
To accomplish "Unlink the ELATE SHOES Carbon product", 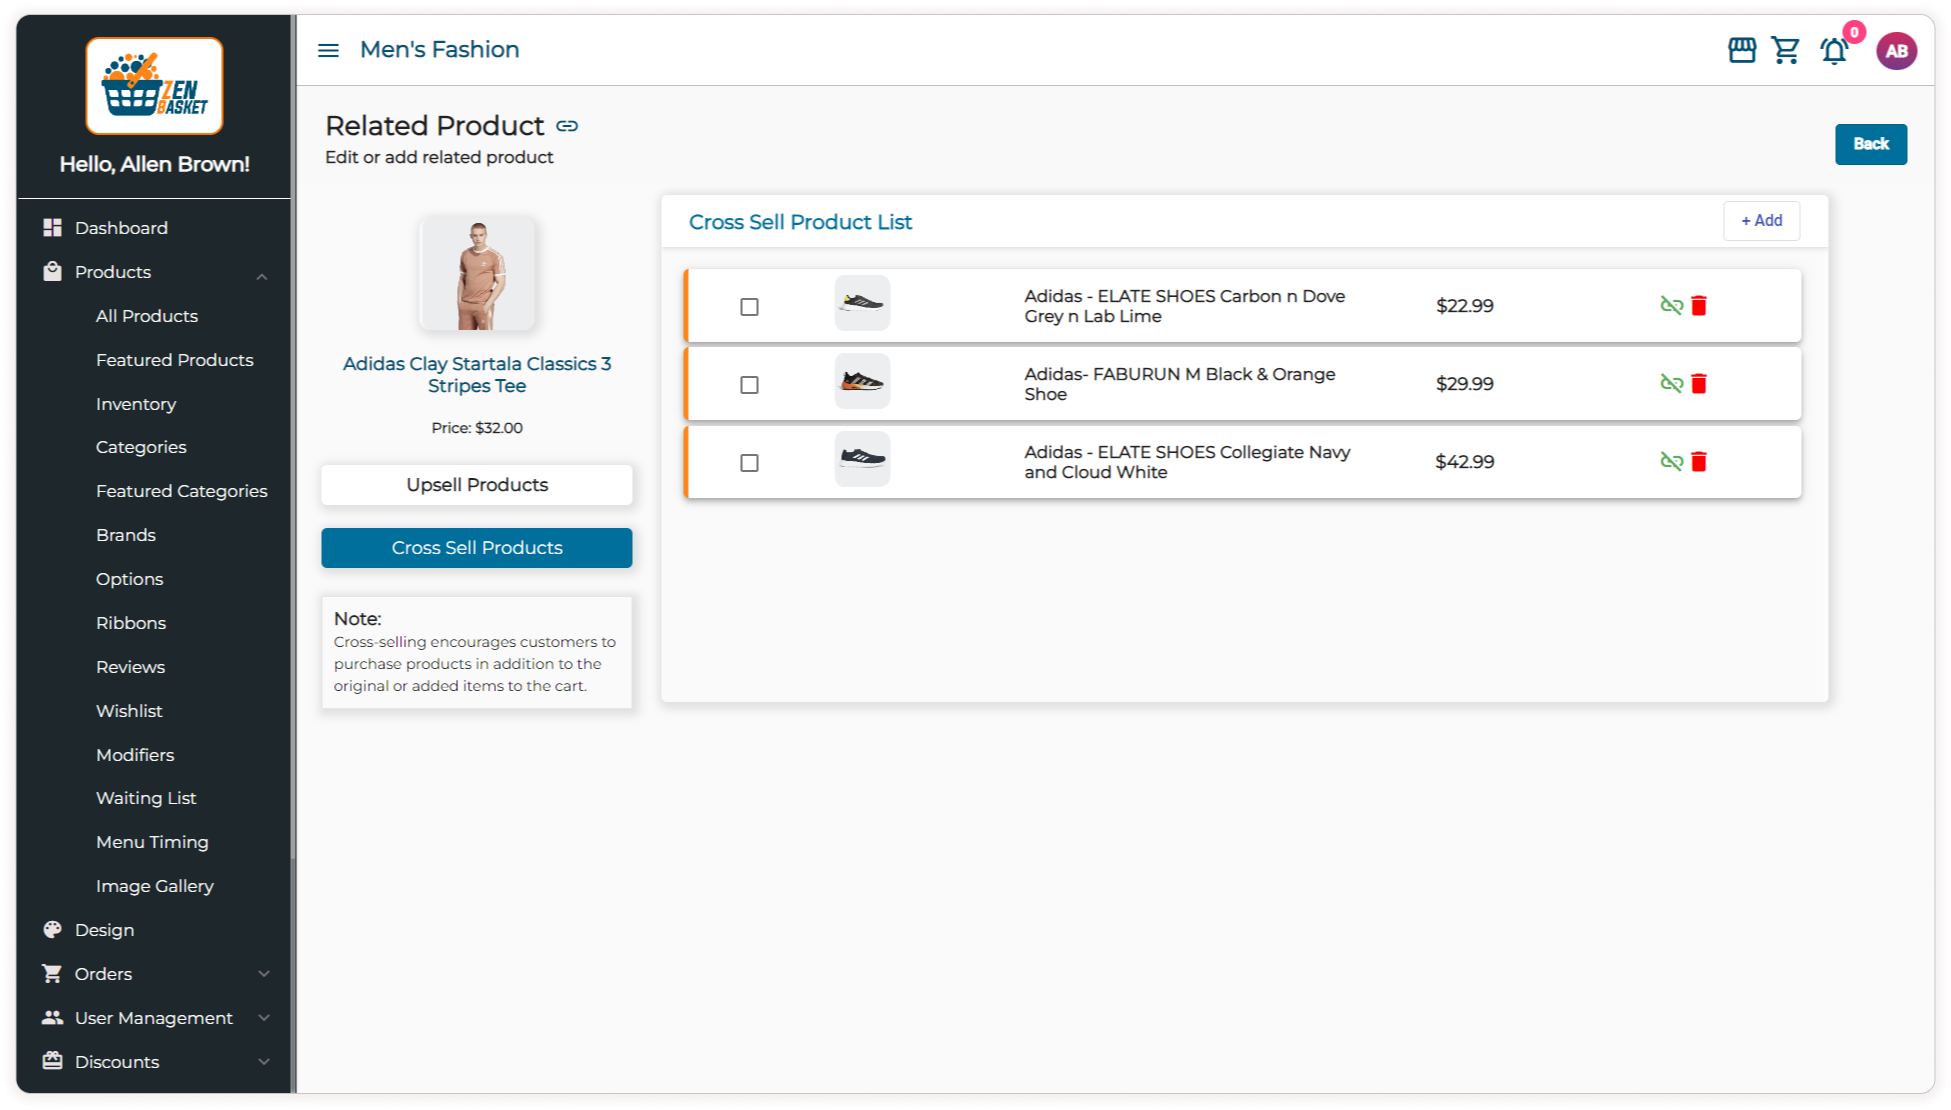I will (x=1671, y=306).
